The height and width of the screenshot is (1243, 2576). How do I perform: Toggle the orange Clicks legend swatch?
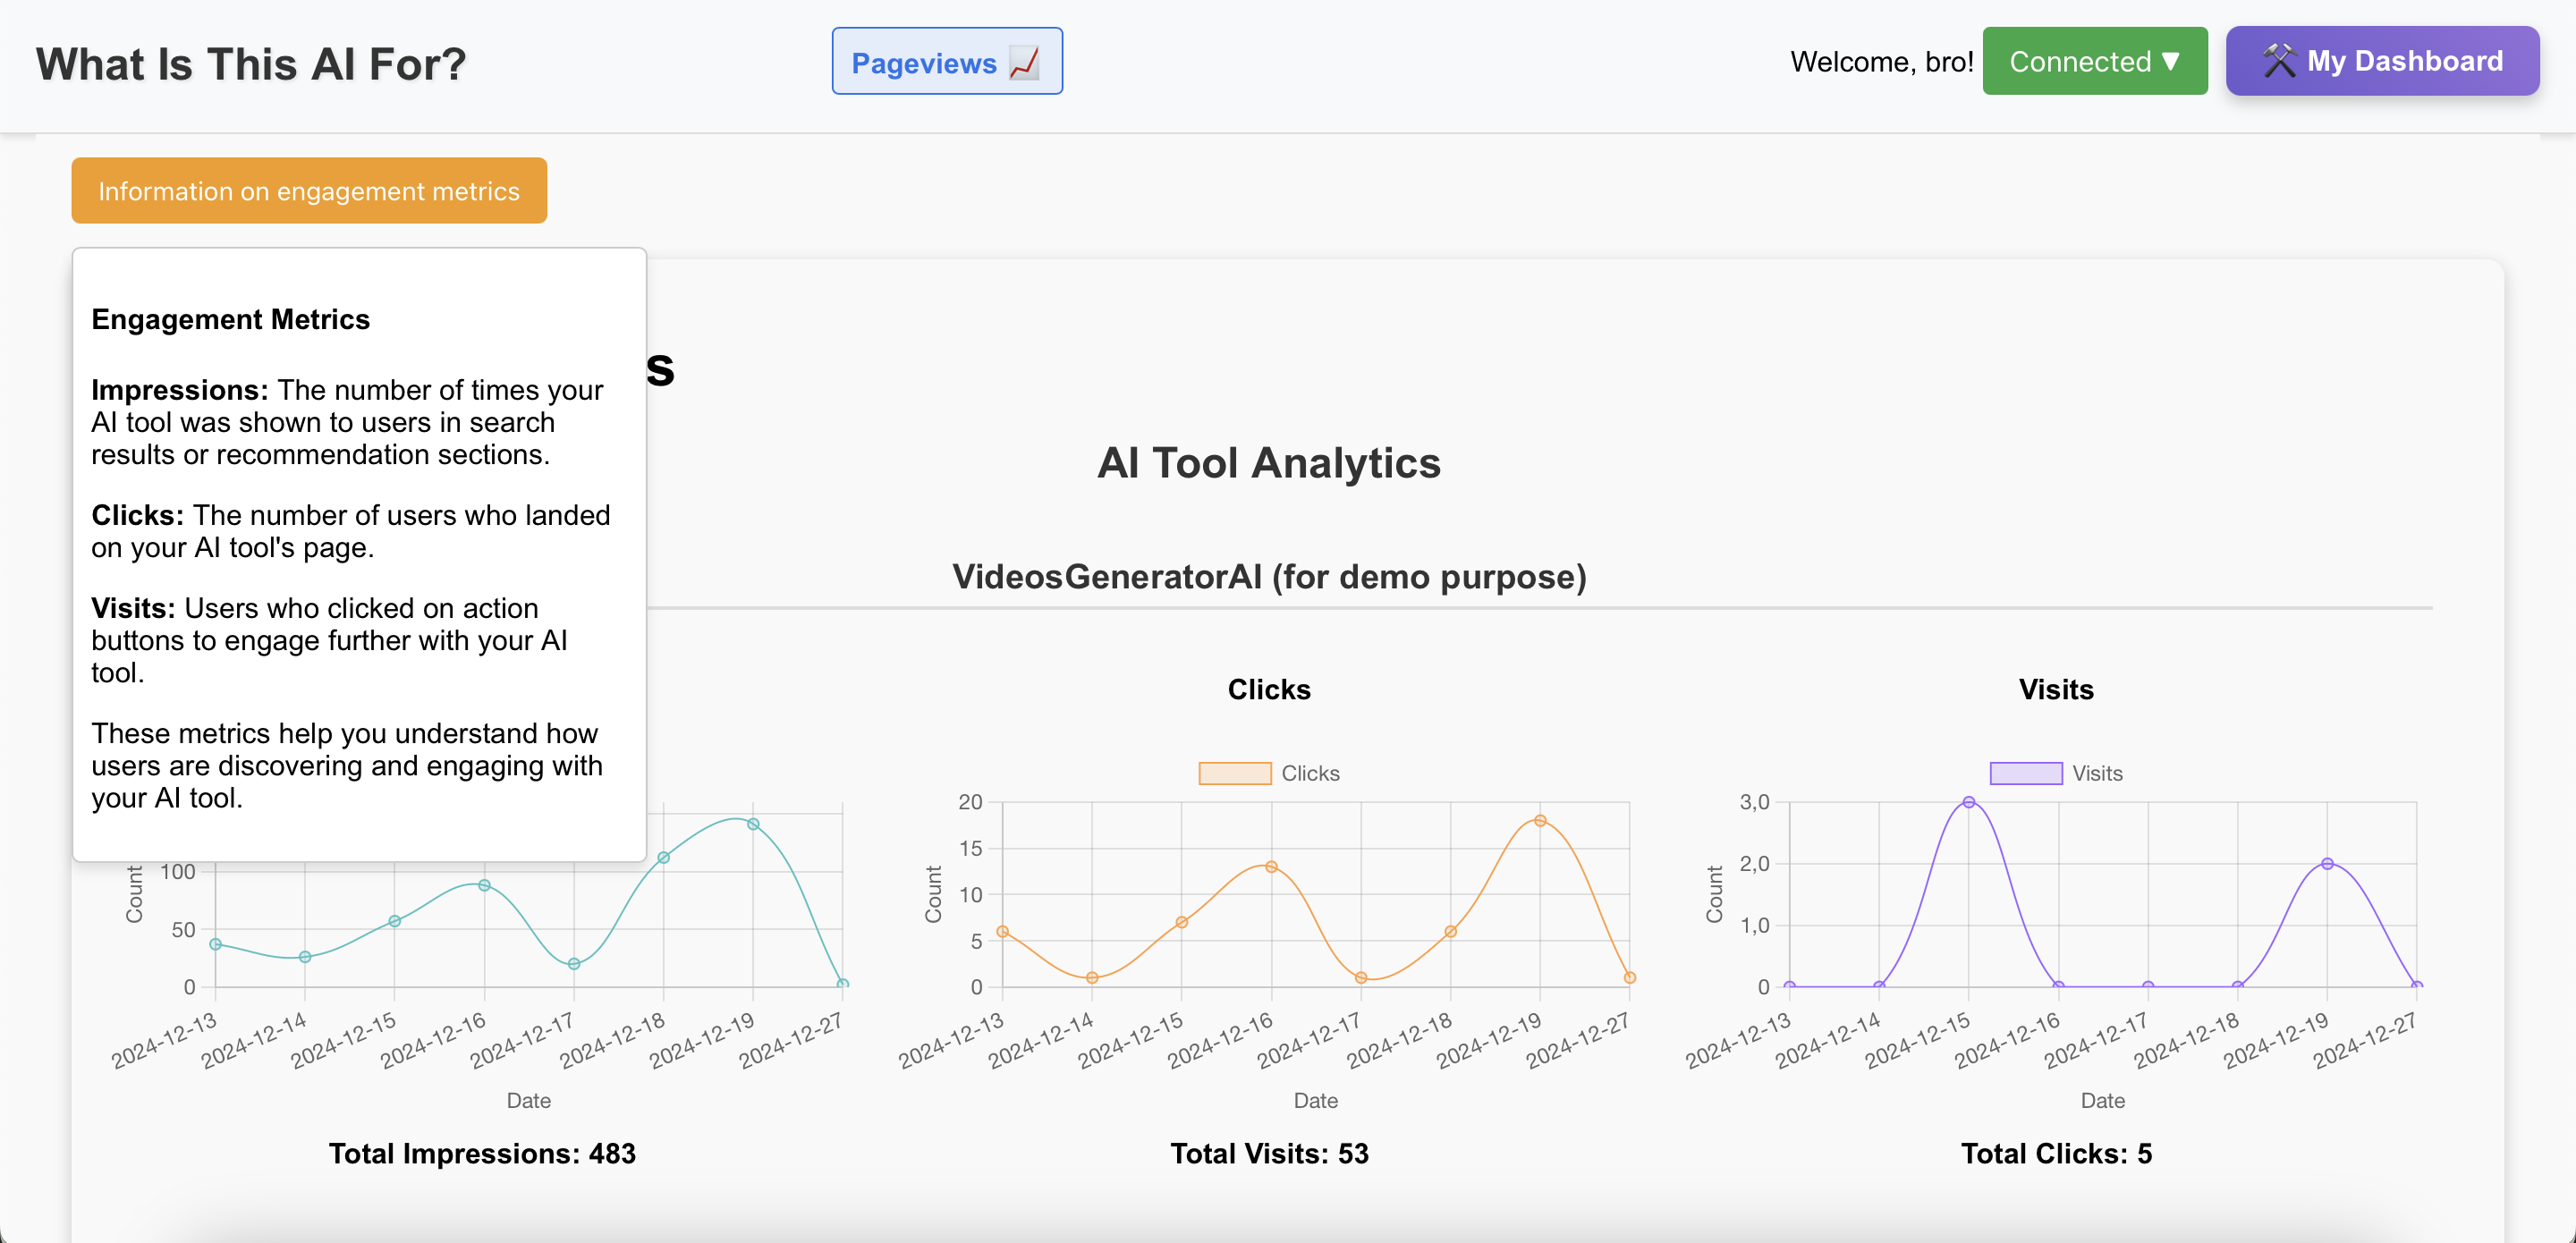[1234, 773]
